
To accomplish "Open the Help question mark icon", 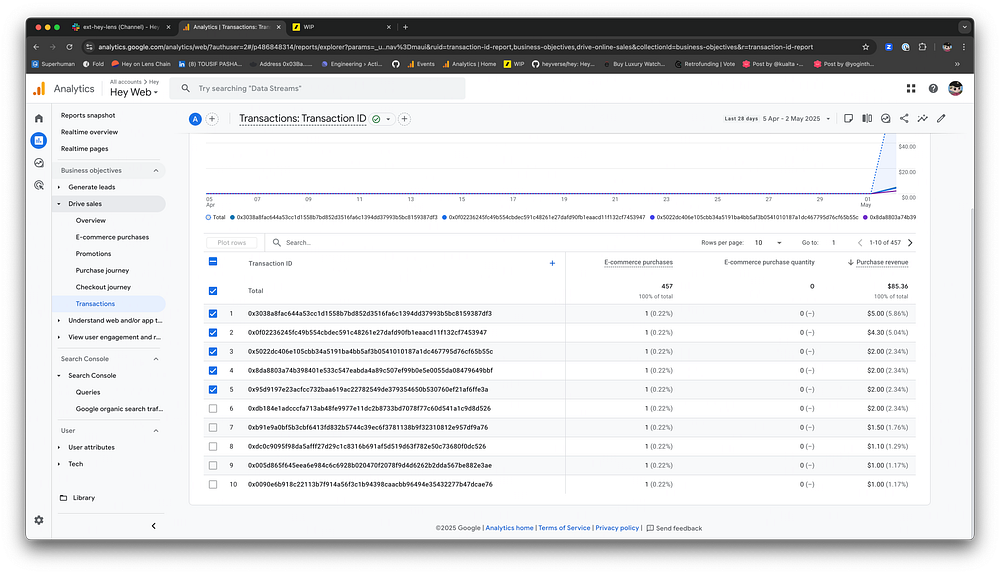I will click(x=933, y=89).
